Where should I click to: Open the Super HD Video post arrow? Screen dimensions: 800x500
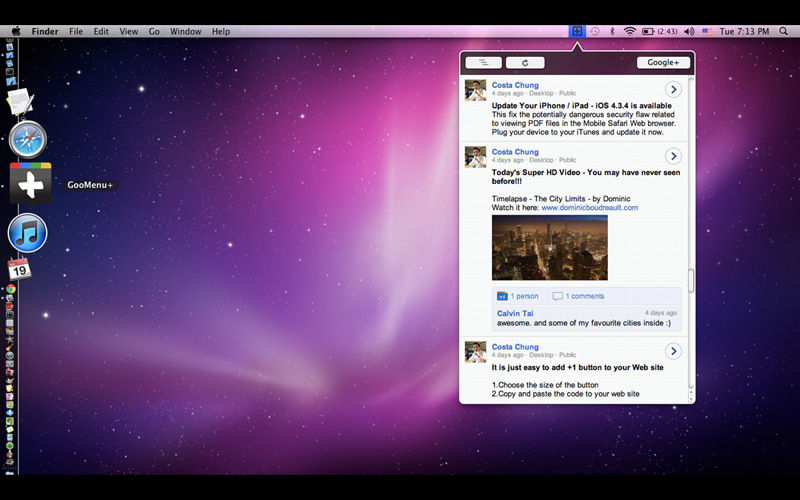673,156
